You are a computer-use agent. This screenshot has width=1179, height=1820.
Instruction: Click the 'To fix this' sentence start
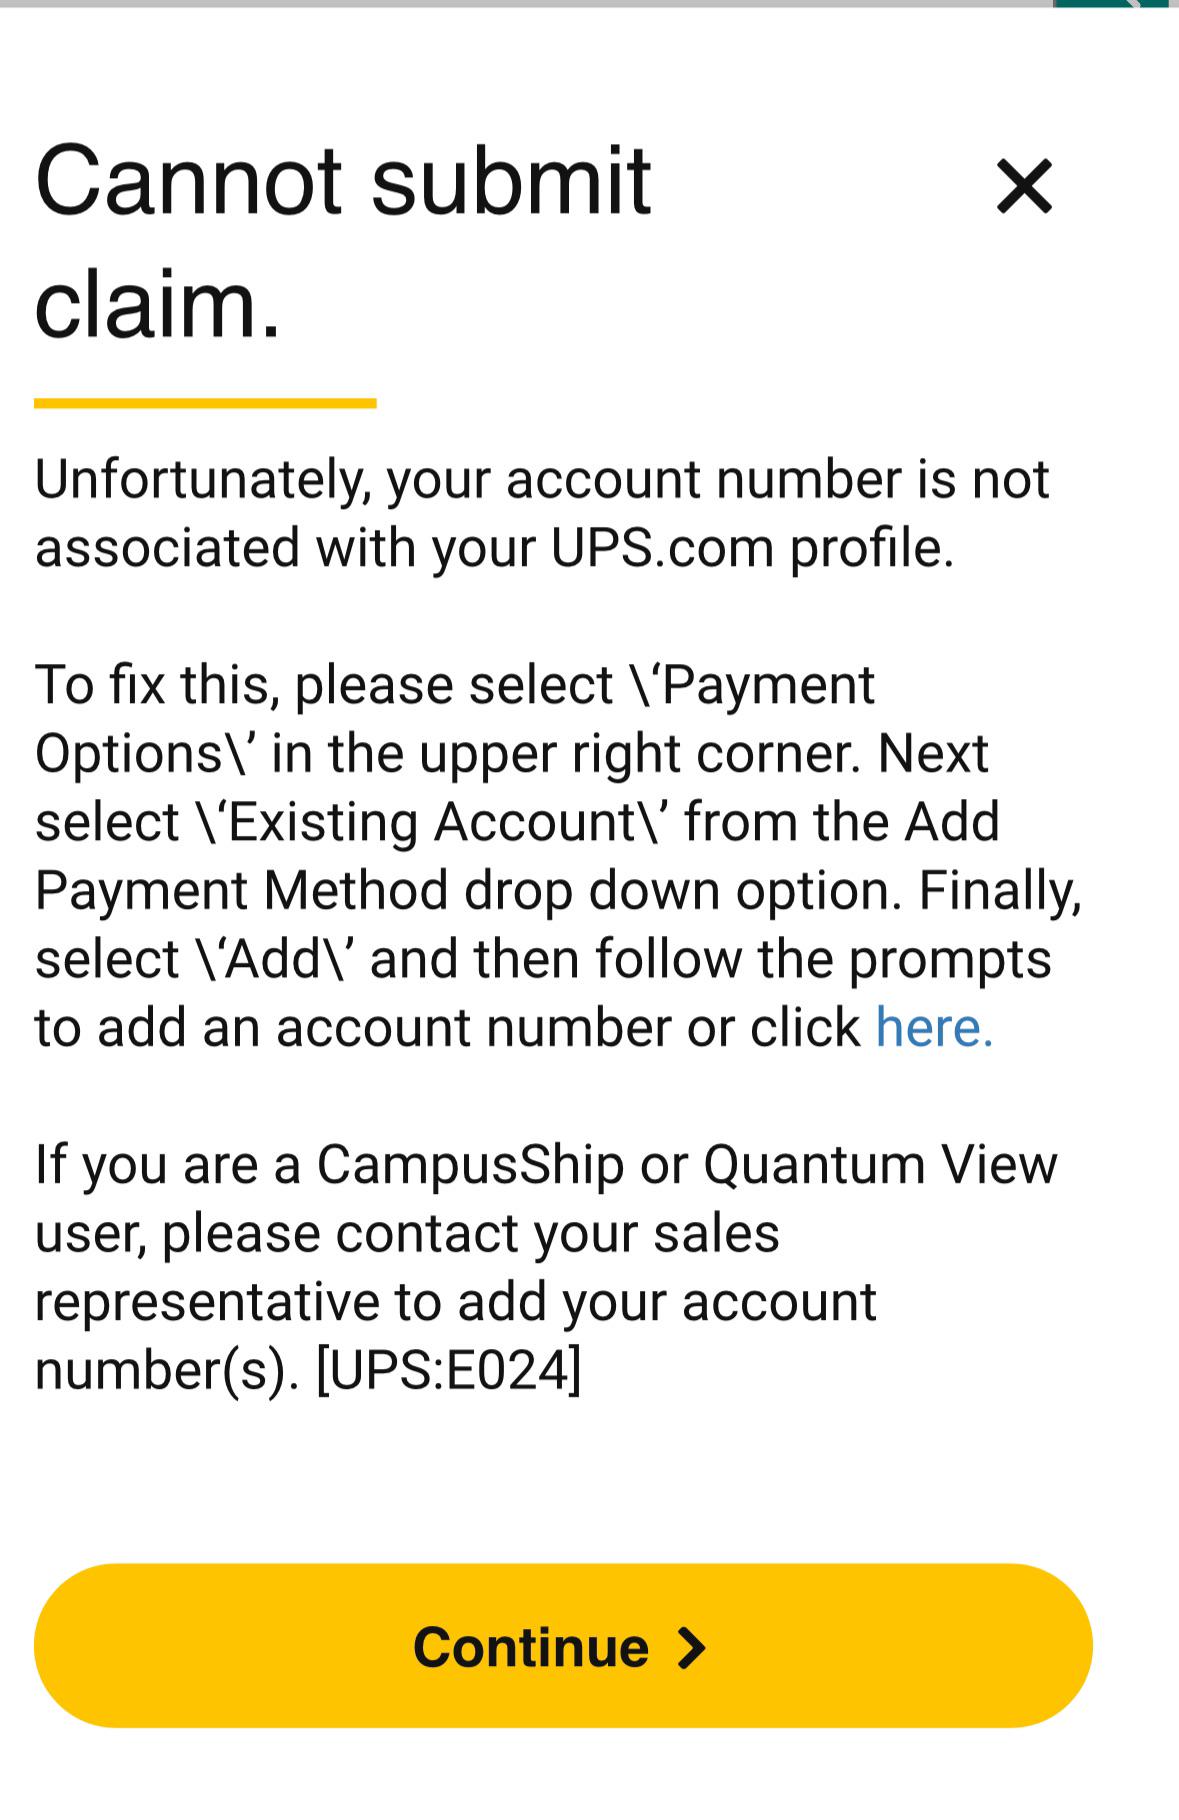point(151,686)
